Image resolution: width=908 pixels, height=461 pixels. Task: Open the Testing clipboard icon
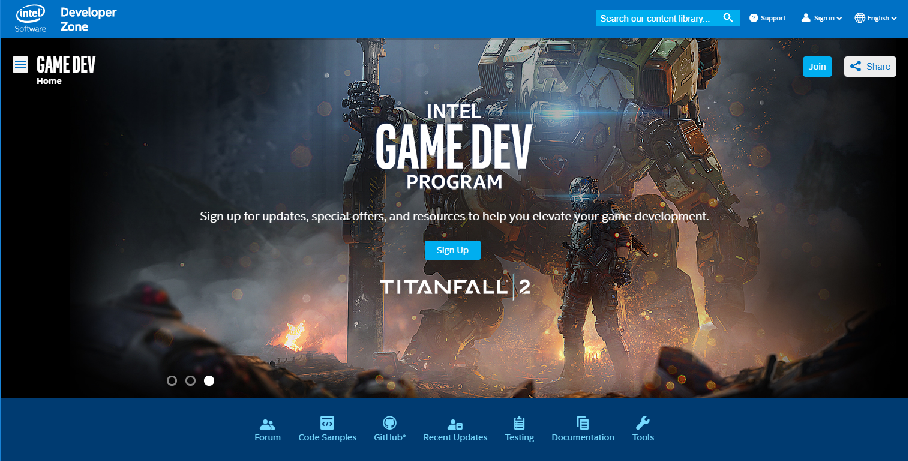pyautogui.click(x=519, y=423)
